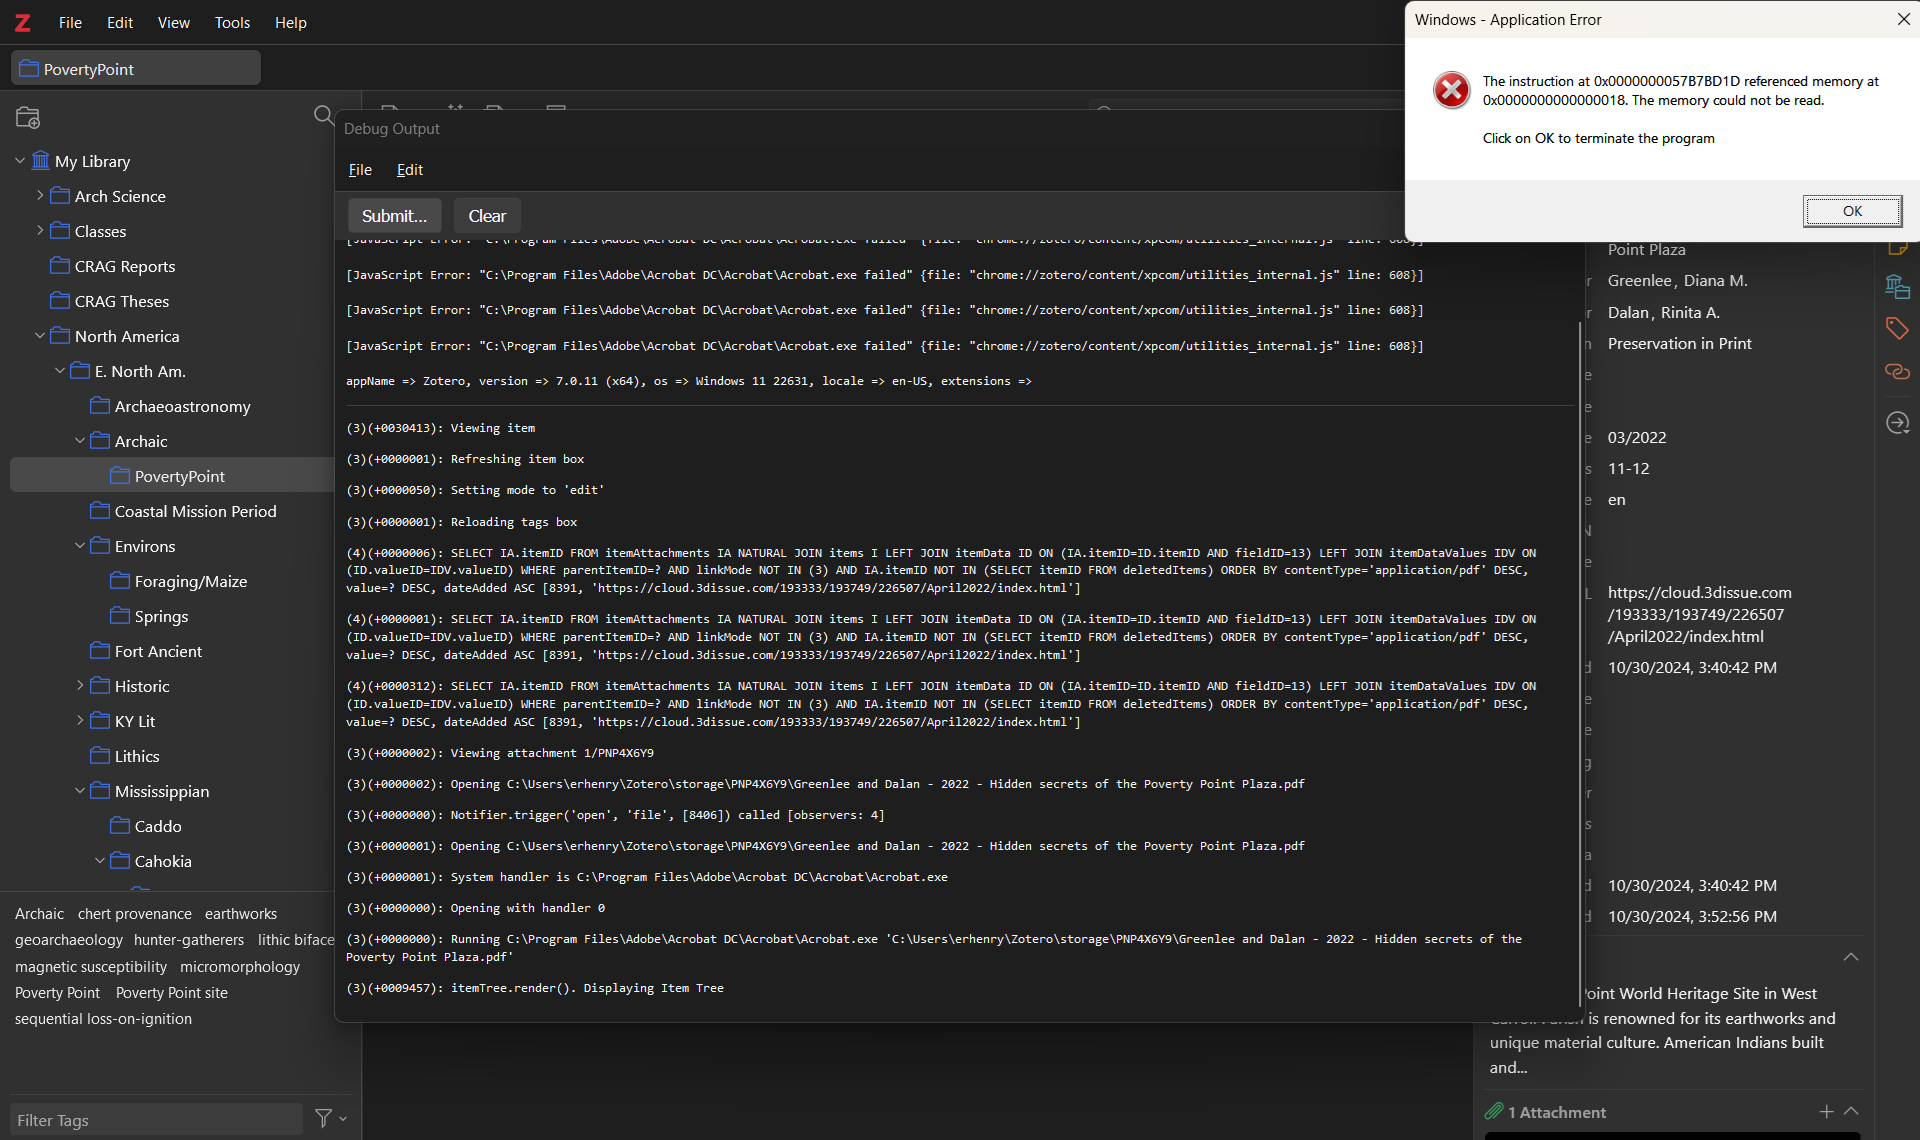Screen dimensions: 1920x1140
Task: Open the Tools menu
Action: [x=232, y=22]
